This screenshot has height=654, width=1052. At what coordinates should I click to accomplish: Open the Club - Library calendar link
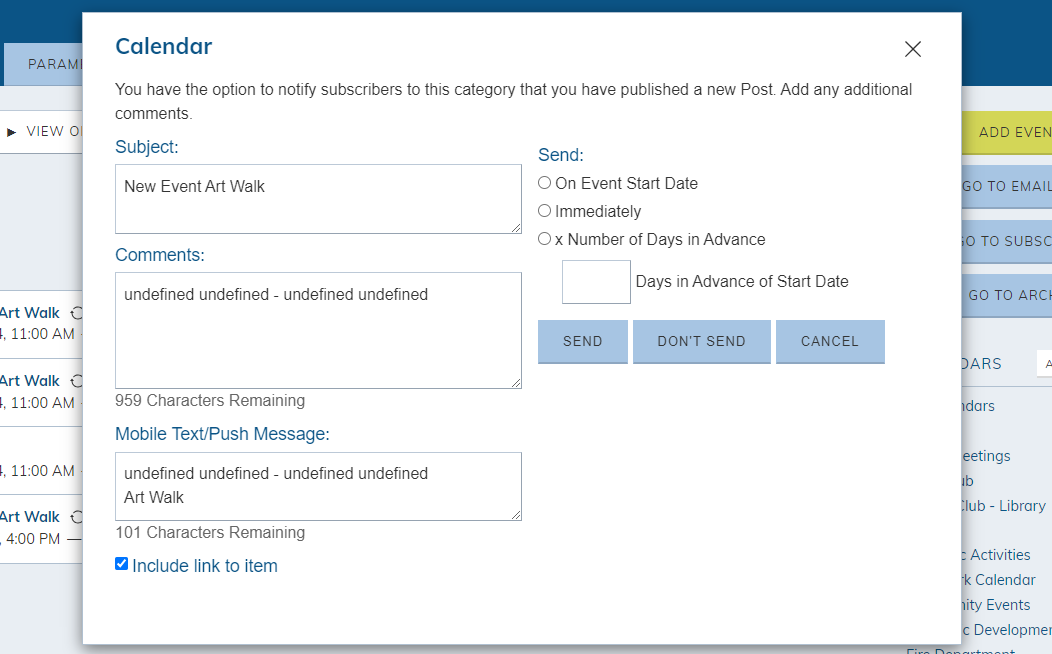click(1003, 506)
